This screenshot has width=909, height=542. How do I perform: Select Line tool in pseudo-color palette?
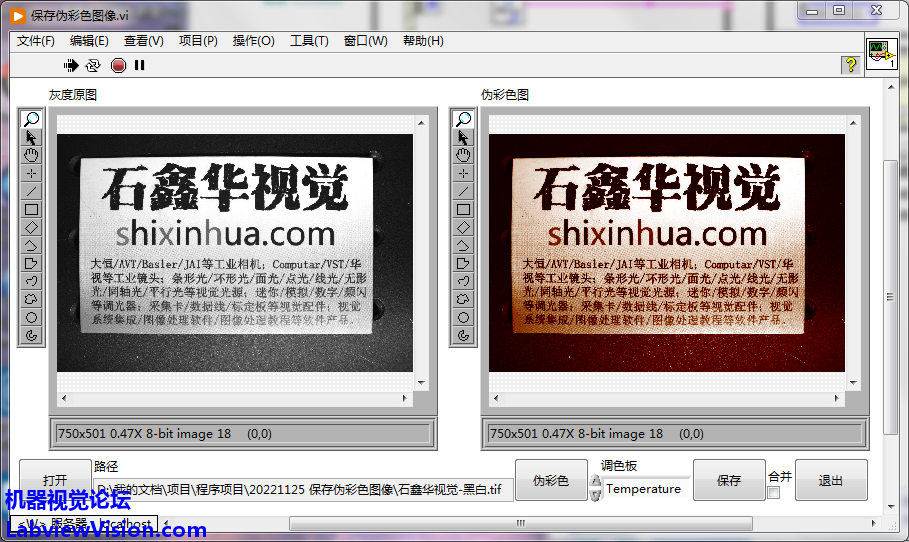click(x=463, y=191)
